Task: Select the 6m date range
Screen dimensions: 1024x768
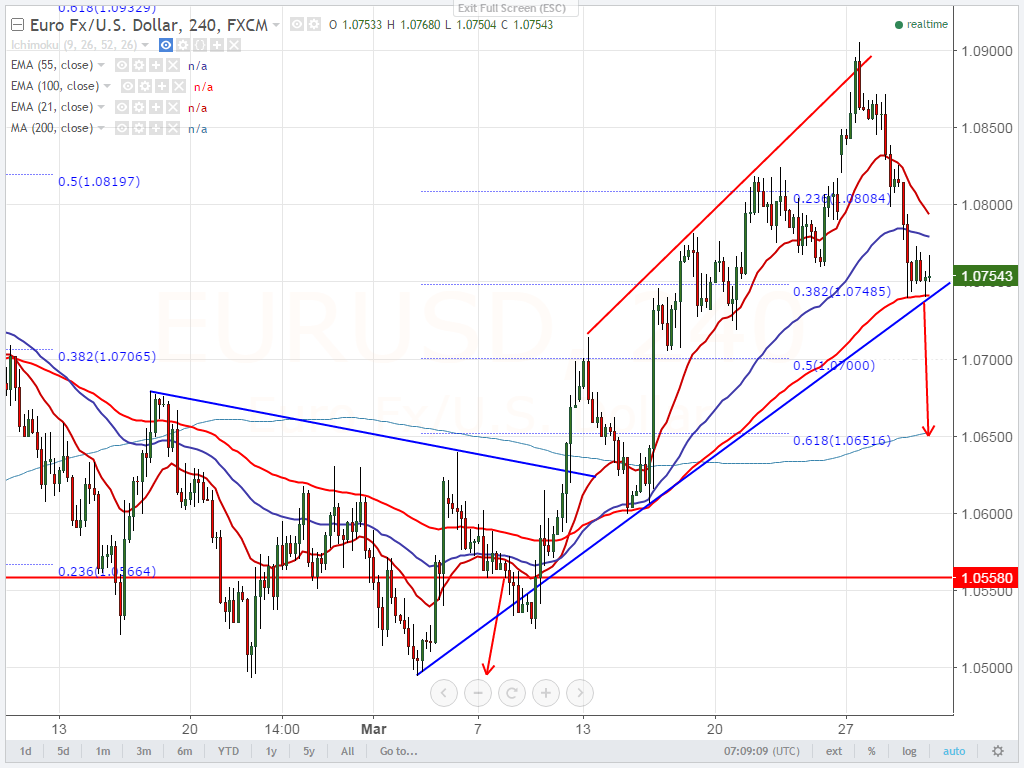Action: pyautogui.click(x=185, y=751)
